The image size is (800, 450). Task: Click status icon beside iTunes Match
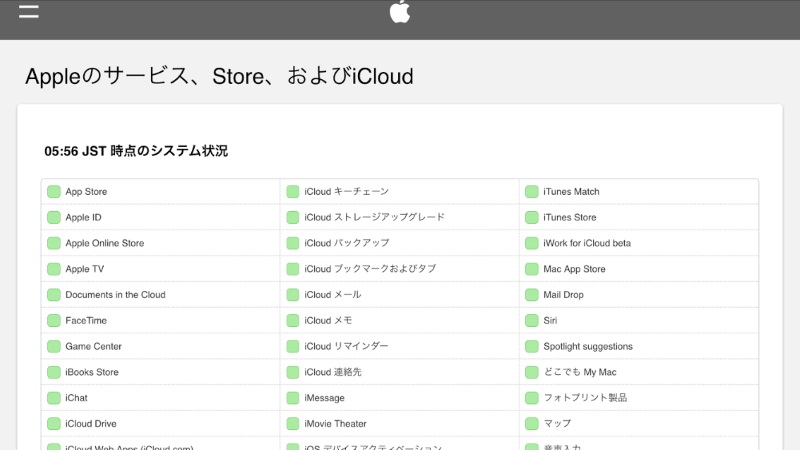click(532, 191)
